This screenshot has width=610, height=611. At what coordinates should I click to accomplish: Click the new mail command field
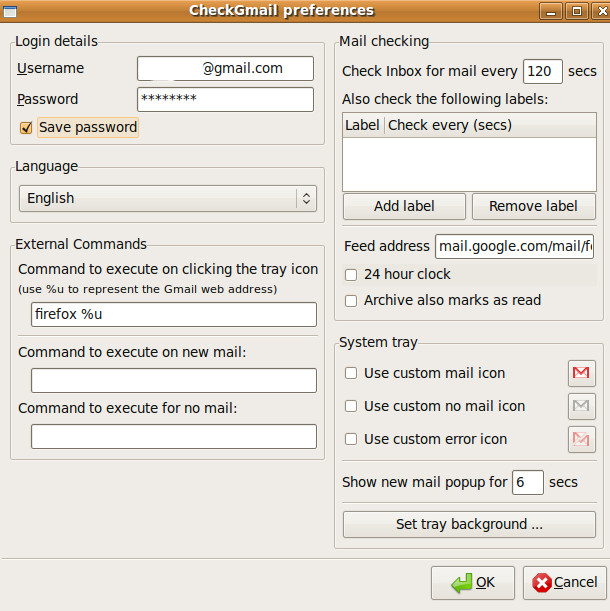pyautogui.click(x=174, y=380)
